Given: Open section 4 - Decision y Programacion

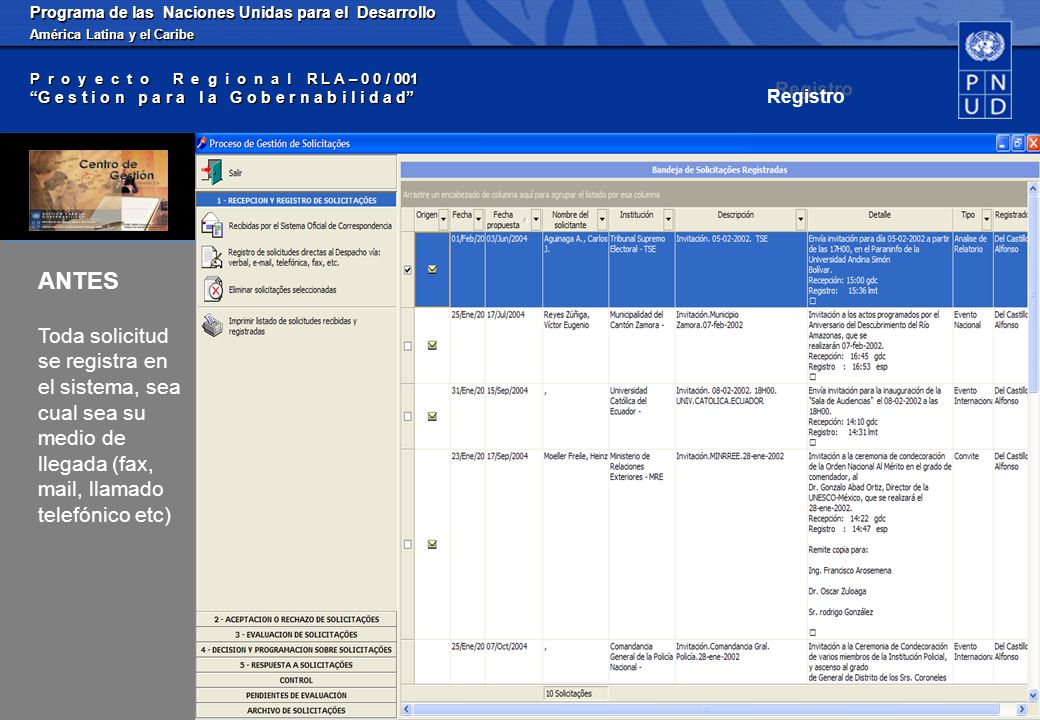Looking at the screenshot, I should coord(296,649).
